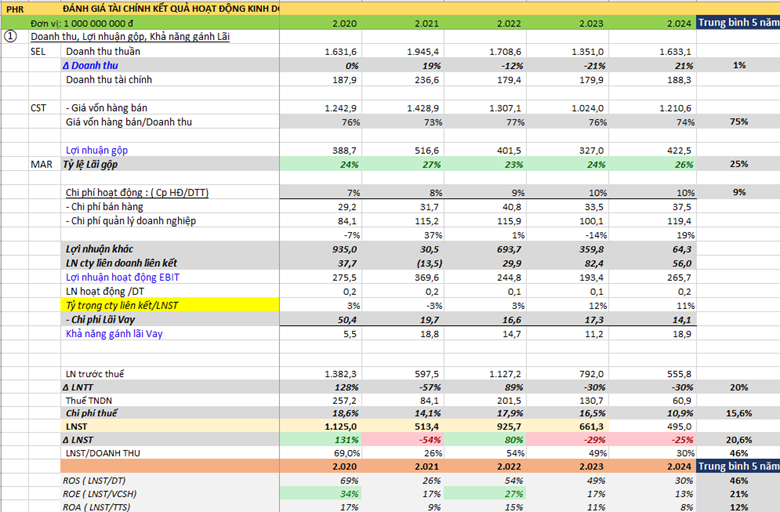Select LNST value 1.125,0
The height and width of the screenshot is (512, 780).
coord(341,426)
